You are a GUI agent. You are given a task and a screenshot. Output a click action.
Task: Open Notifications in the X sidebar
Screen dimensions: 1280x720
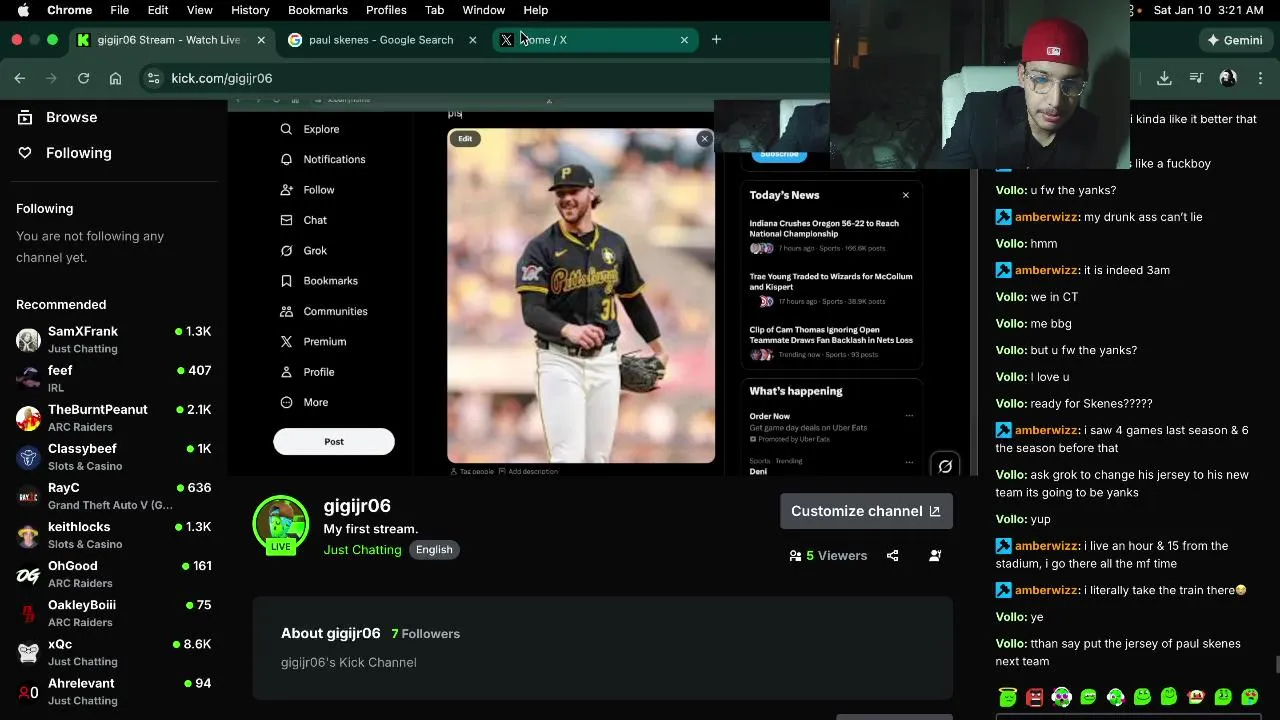click(x=323, y=159)
